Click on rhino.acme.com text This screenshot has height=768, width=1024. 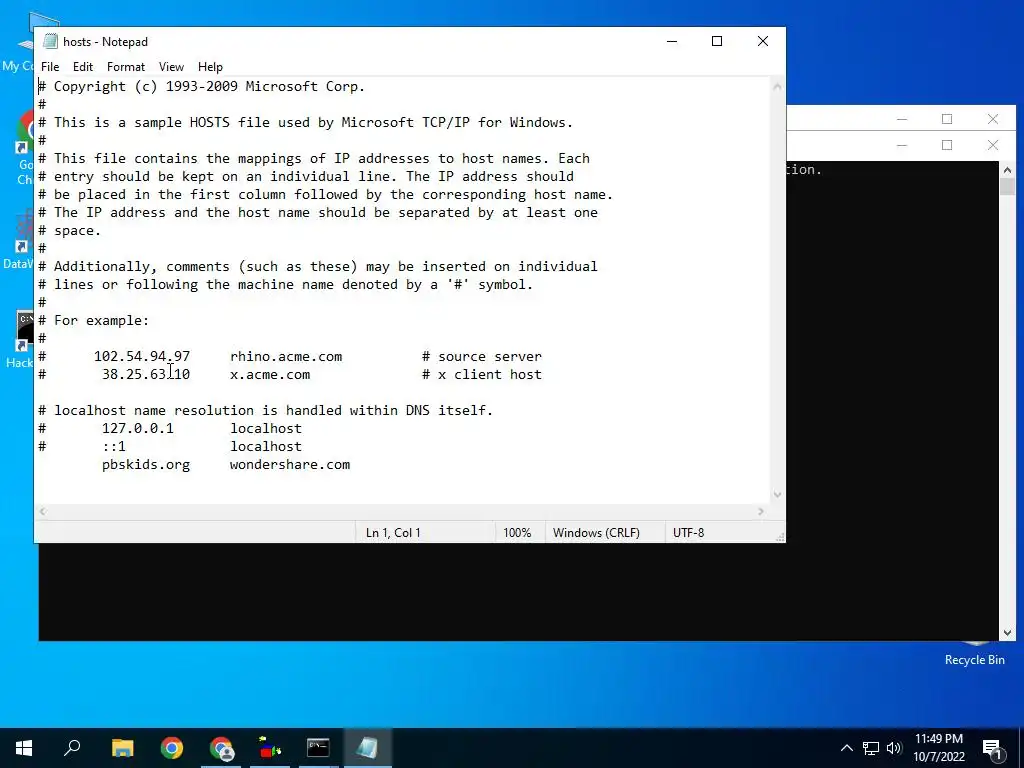tap(286, 357)
